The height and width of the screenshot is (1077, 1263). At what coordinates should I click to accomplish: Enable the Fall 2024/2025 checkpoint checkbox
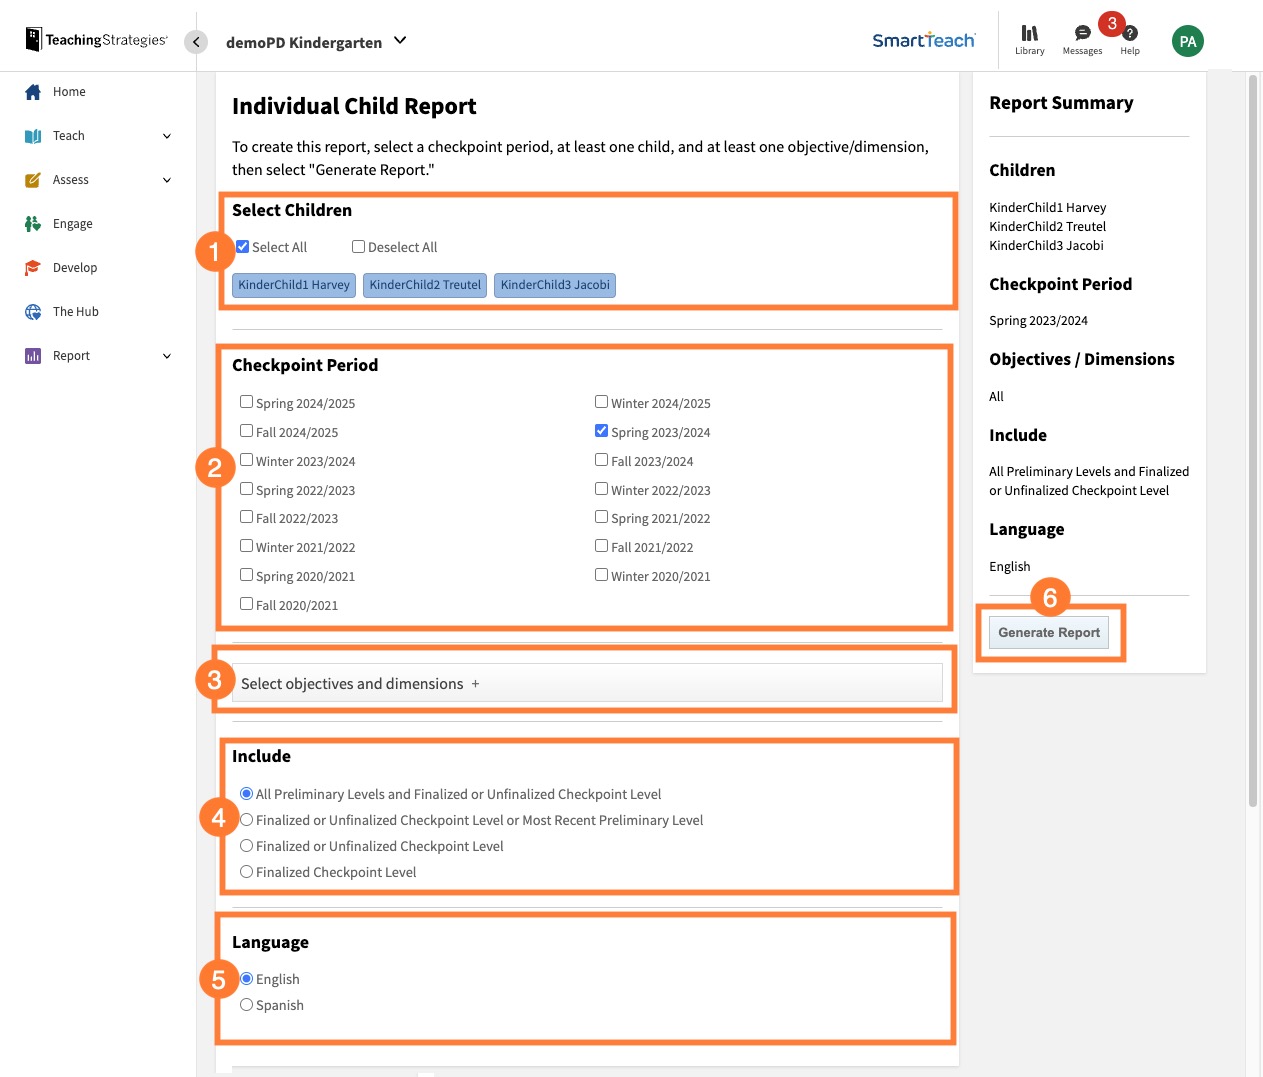pyautogui.click(x=246, y=431)
